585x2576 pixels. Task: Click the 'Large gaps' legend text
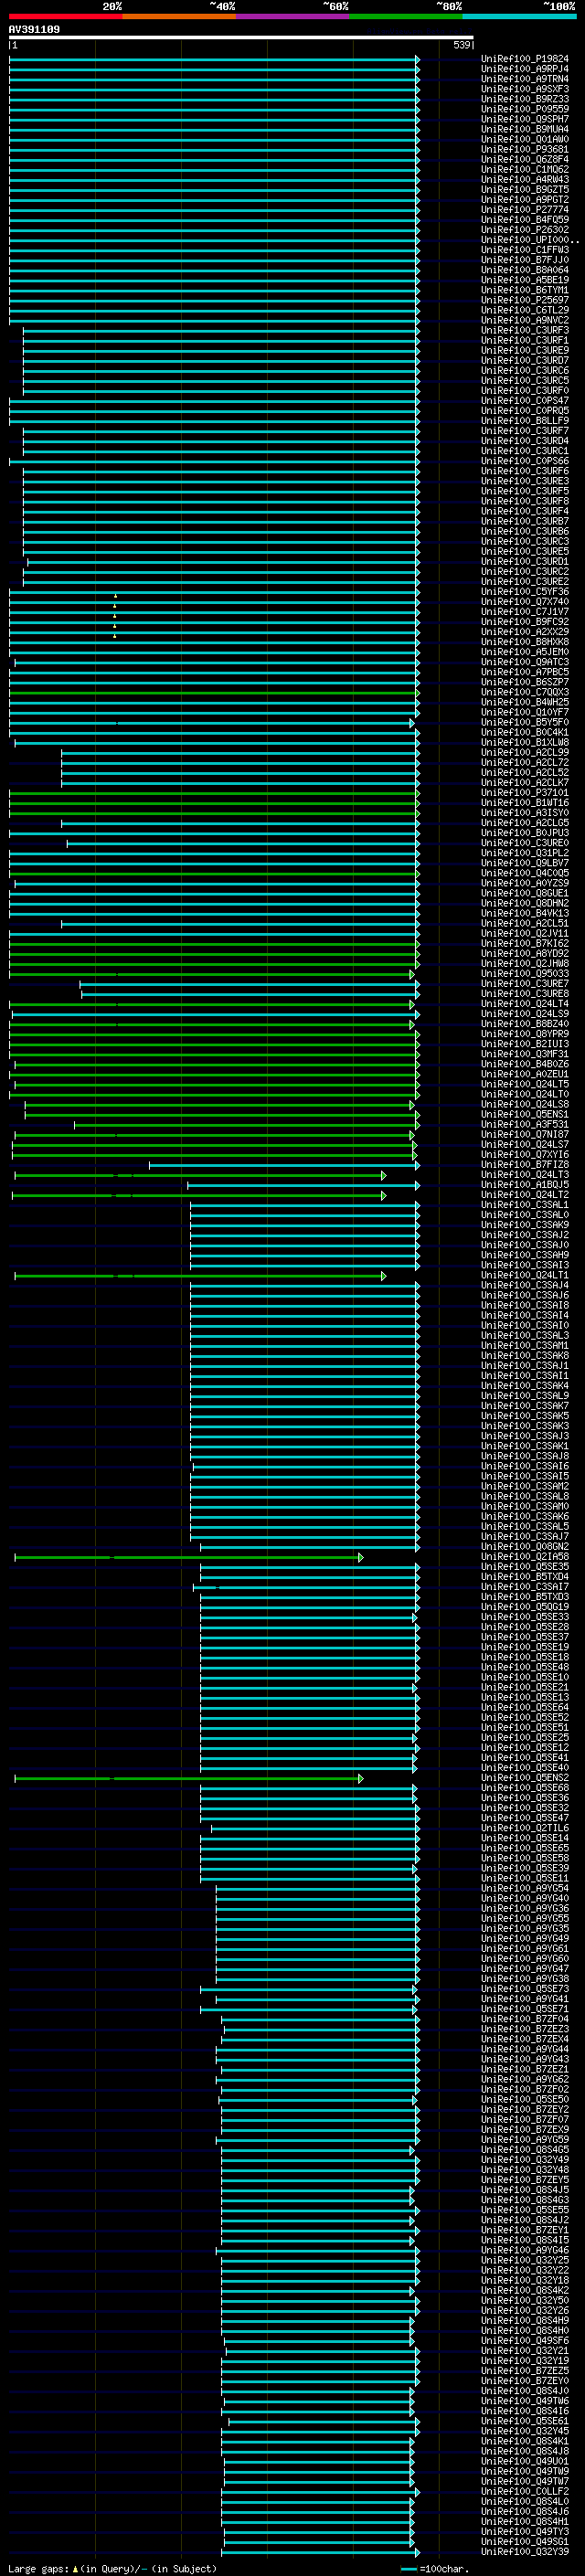39,2568
